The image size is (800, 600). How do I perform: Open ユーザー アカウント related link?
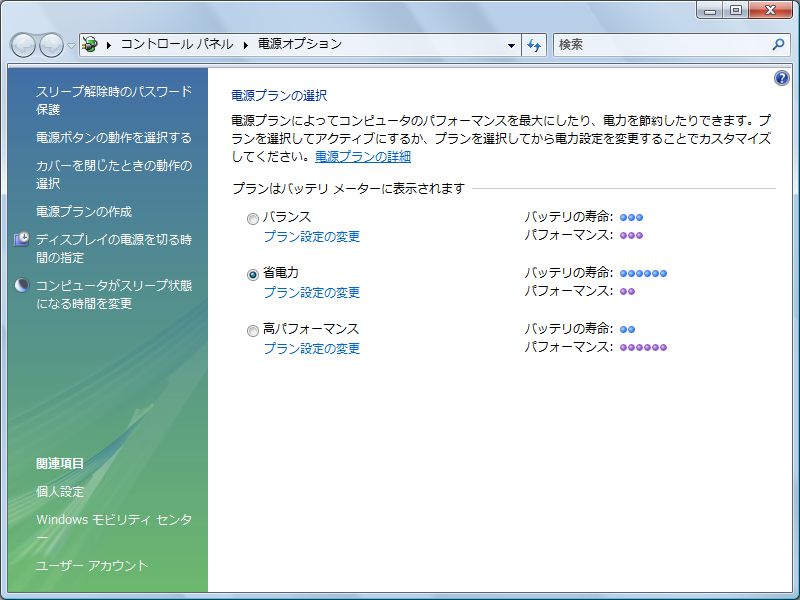[92, 565]
